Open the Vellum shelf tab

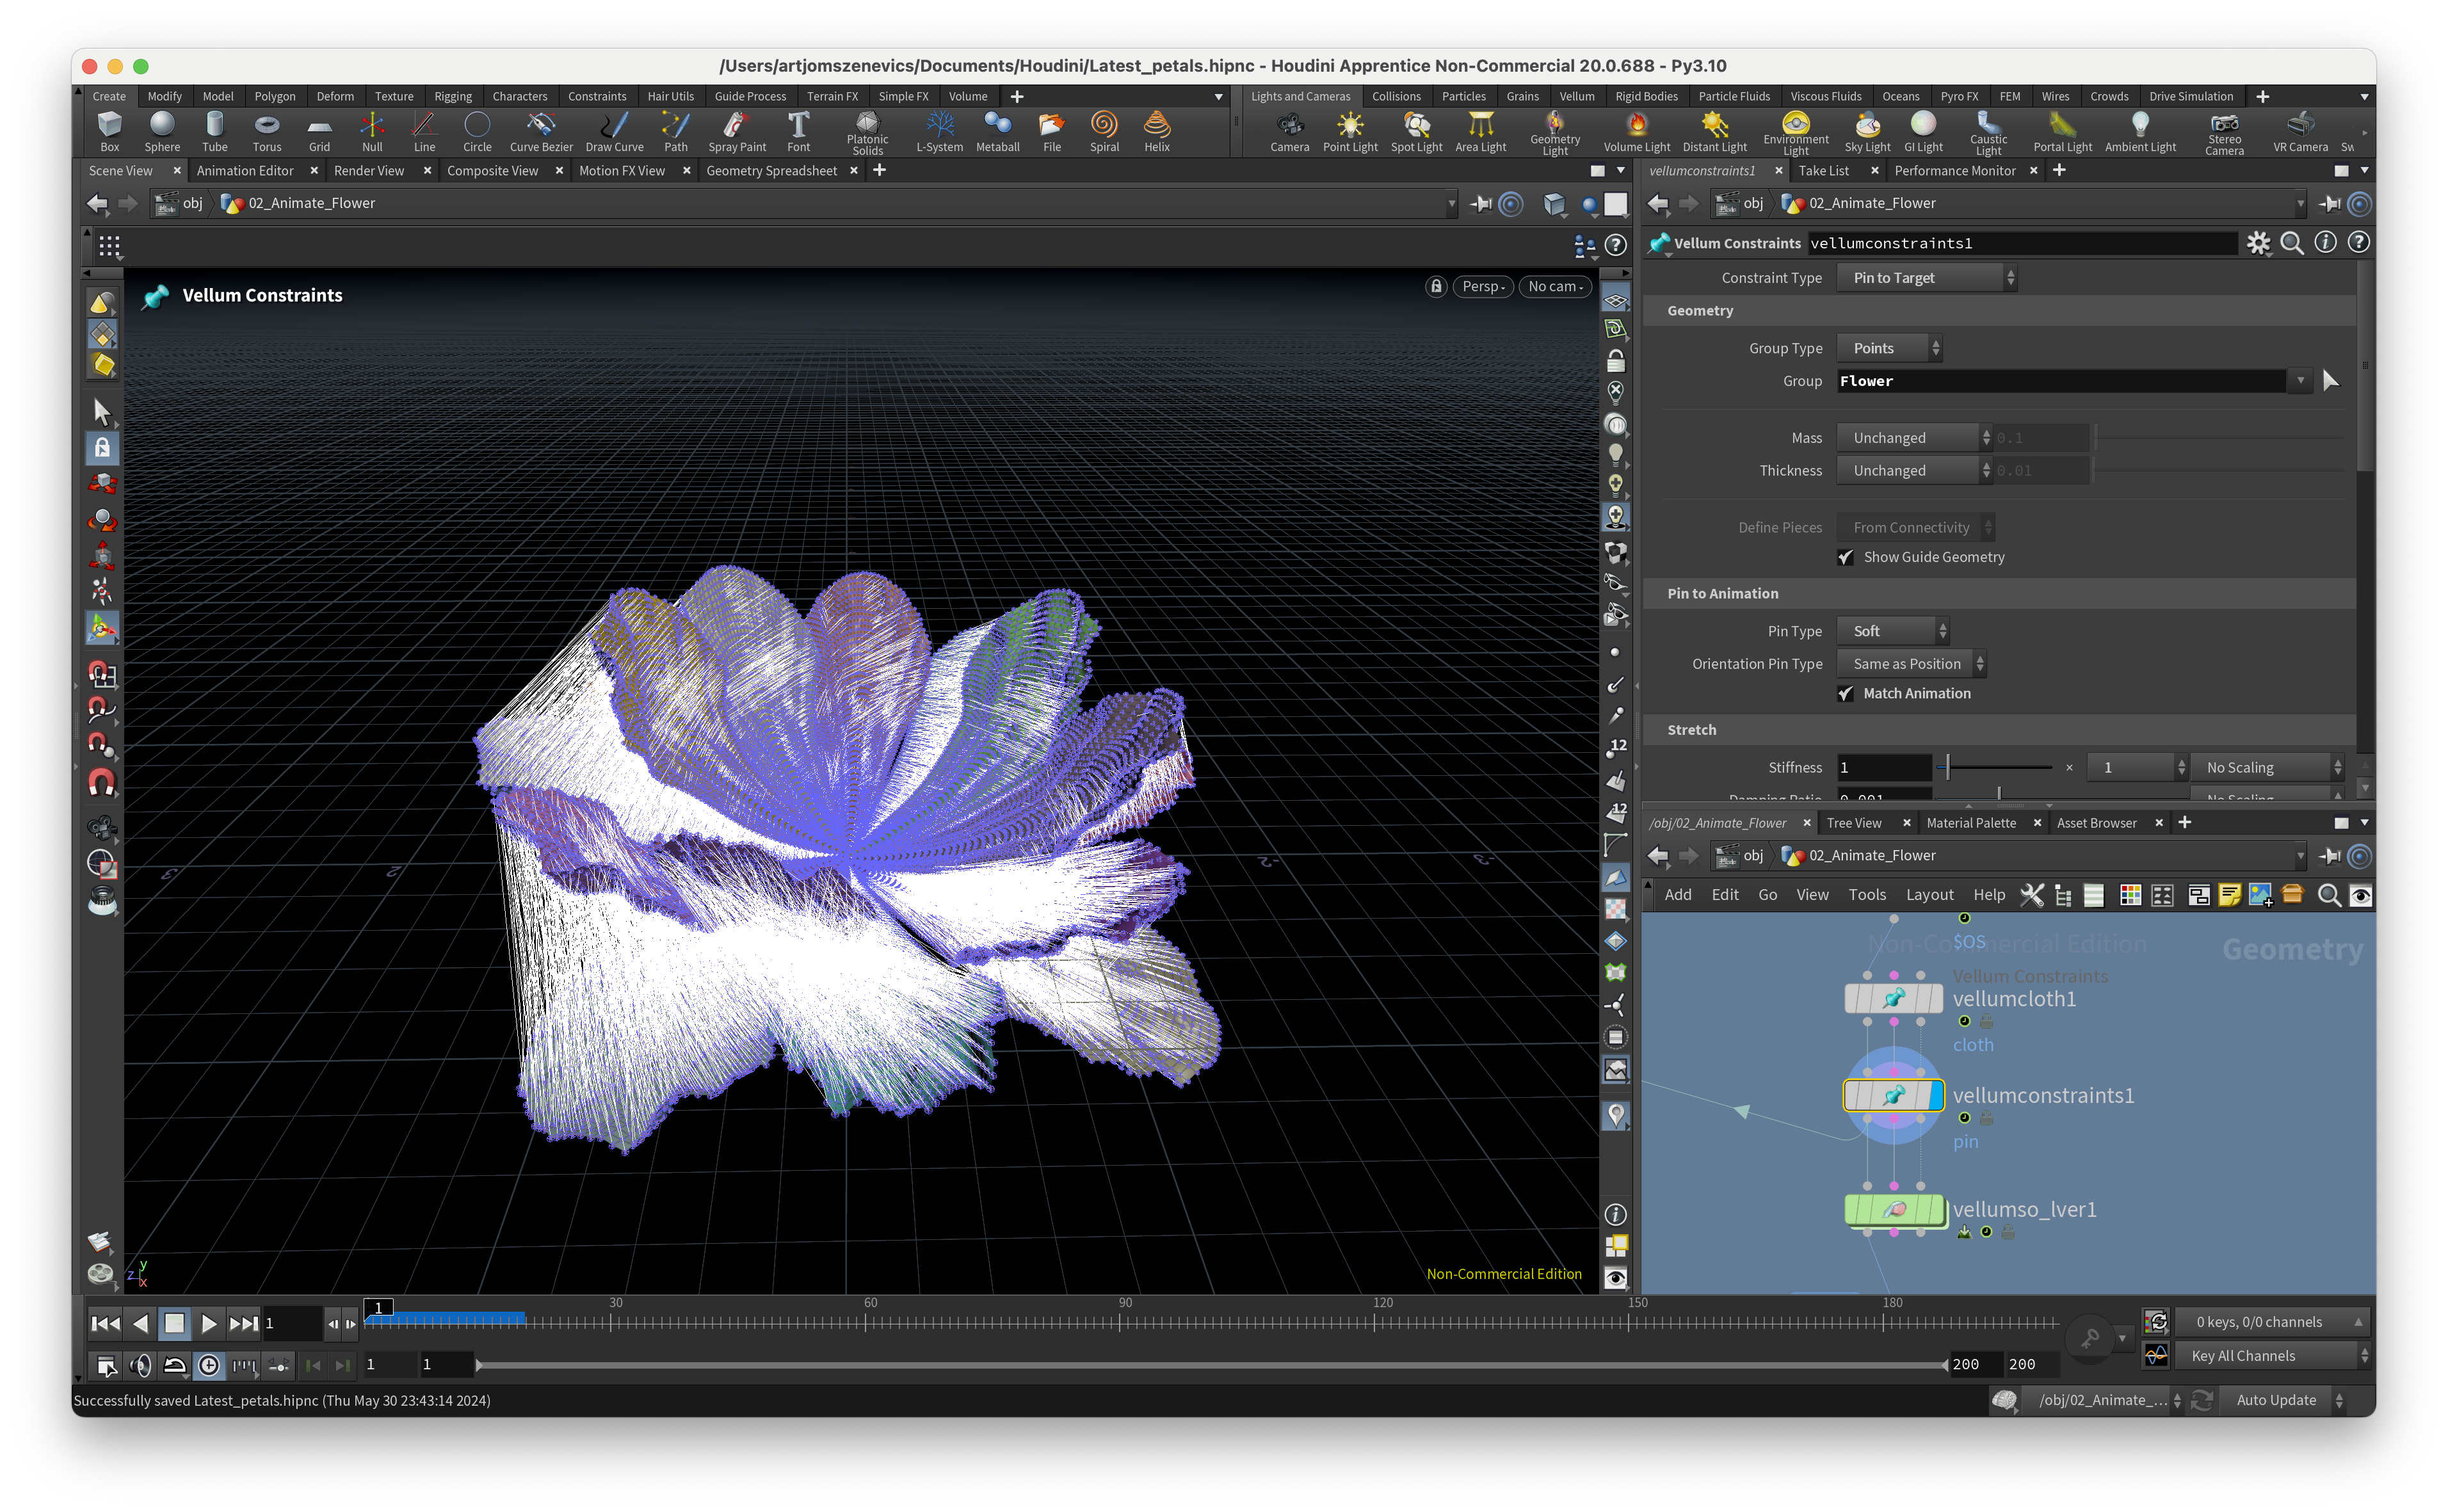1576,96
